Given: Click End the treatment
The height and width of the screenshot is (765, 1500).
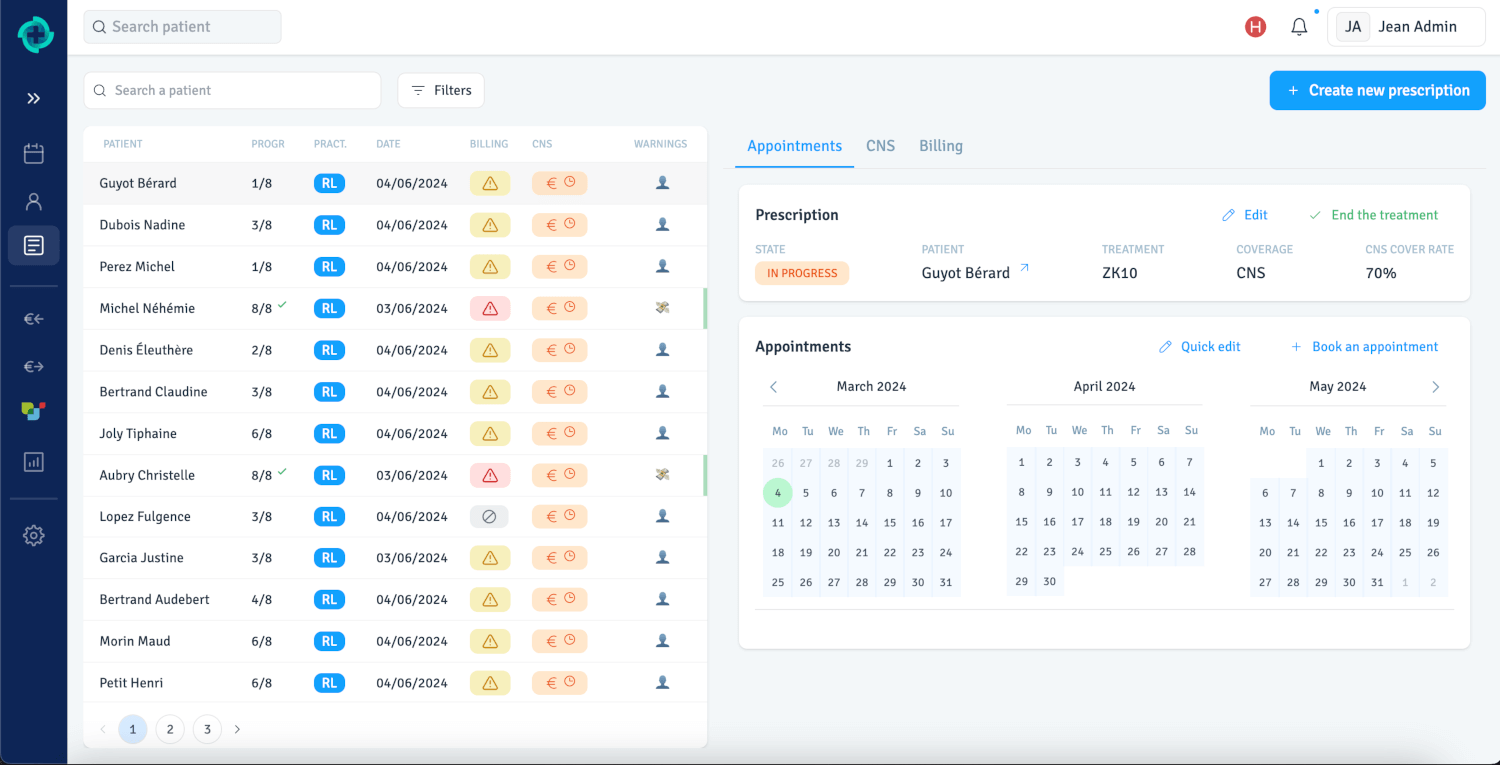Looking at the screenshot, I should (1374, 215).
